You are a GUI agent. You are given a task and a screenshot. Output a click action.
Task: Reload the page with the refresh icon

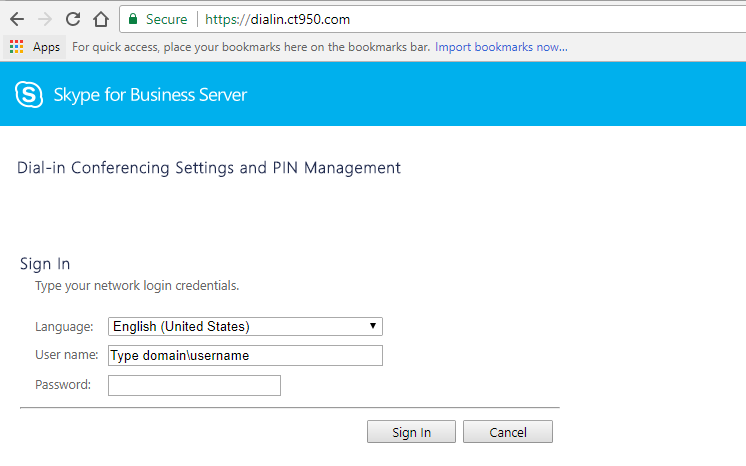73,20
